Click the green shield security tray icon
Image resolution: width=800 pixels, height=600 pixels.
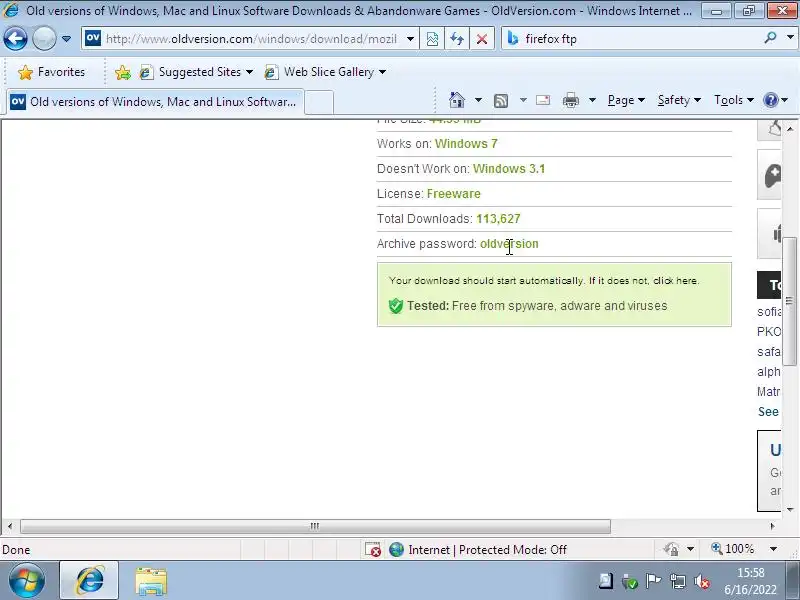[x=630, y=582]
